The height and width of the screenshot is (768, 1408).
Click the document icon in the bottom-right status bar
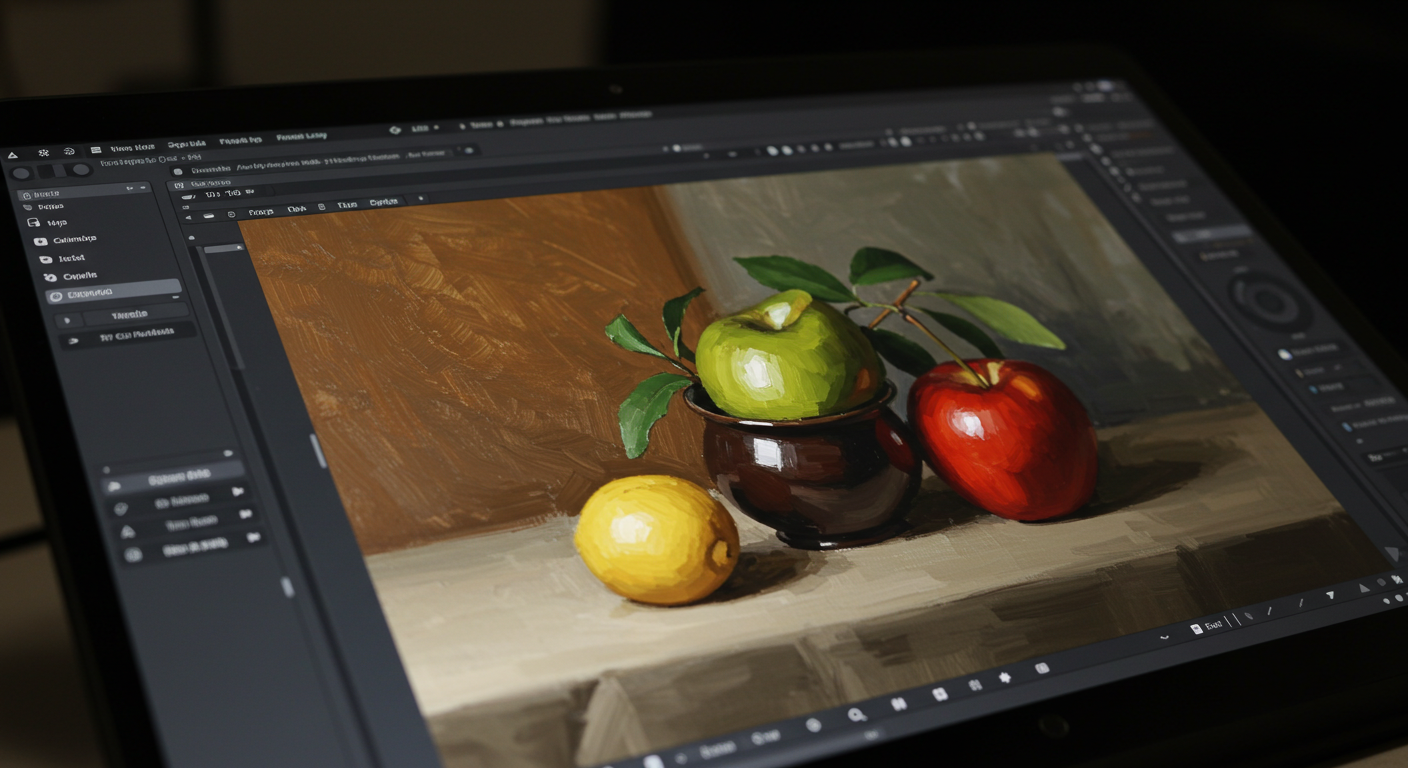pos(1196,628)
